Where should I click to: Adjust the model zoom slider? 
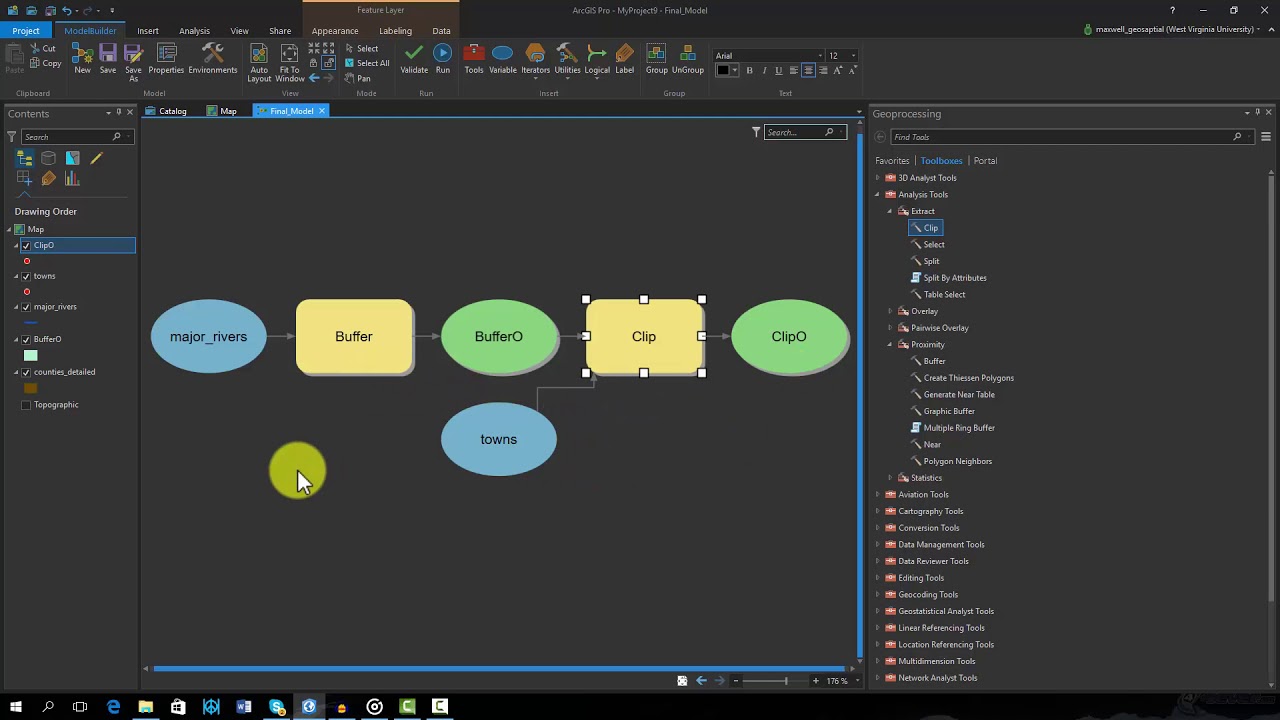785,681
